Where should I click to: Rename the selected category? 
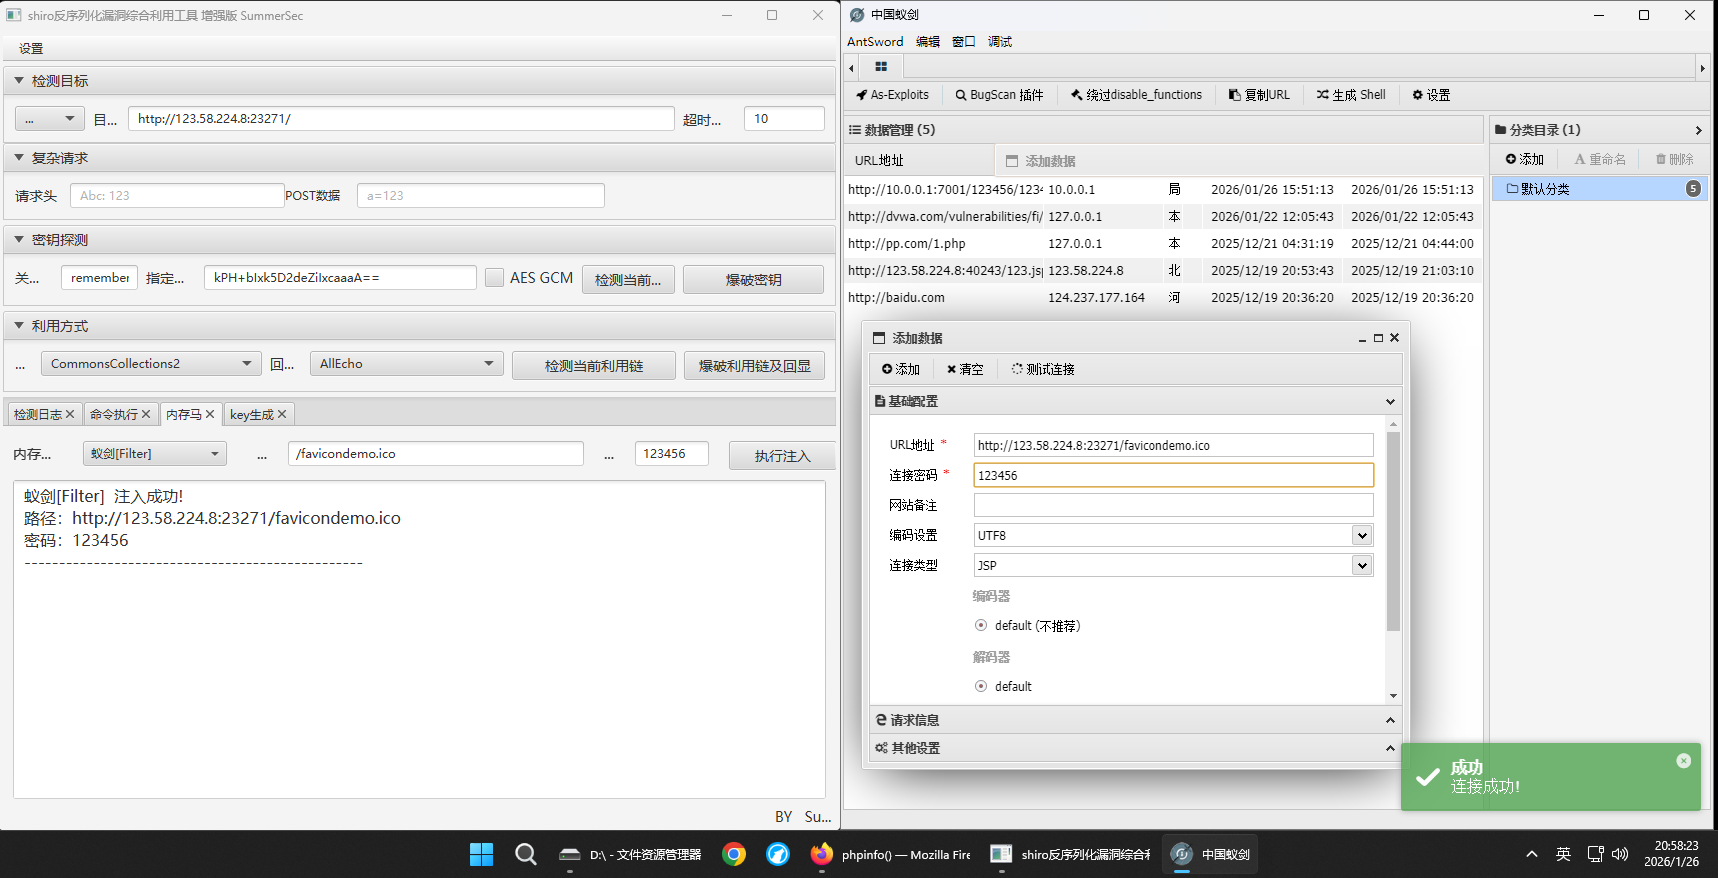(1600, 159)
